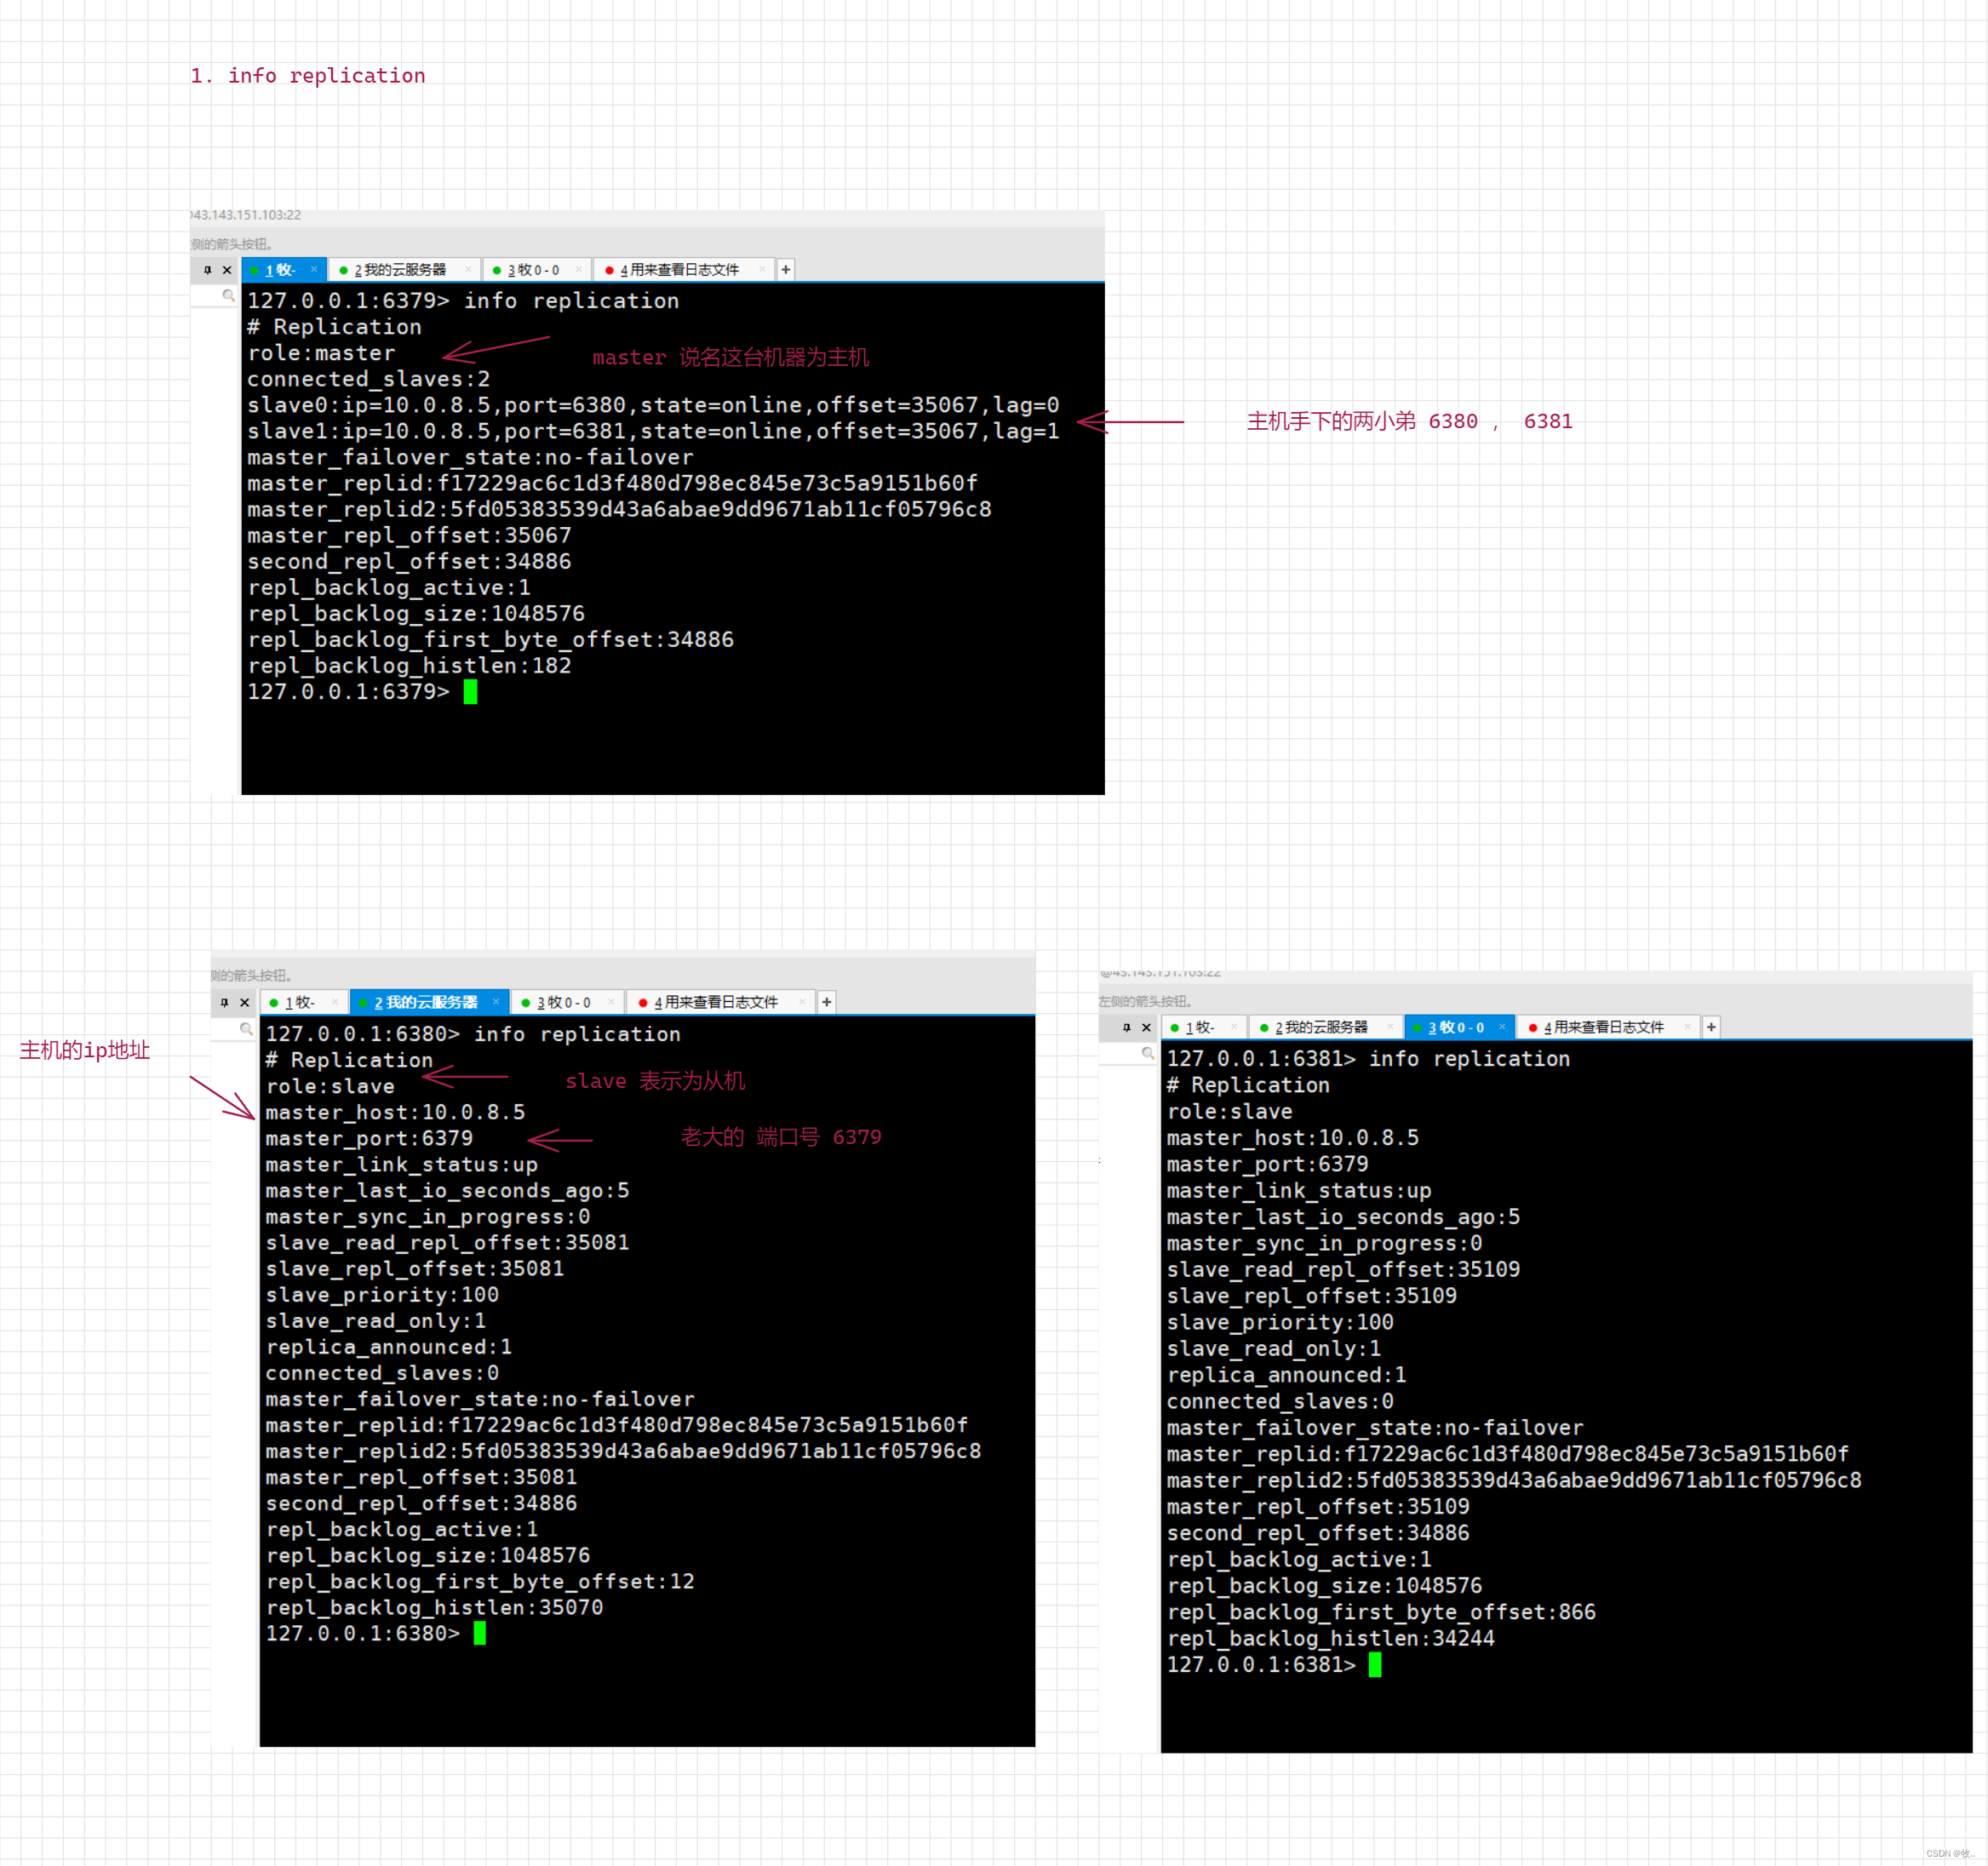Click 'master_host:10.0.8.5' in 6380 terminal

395,1112
